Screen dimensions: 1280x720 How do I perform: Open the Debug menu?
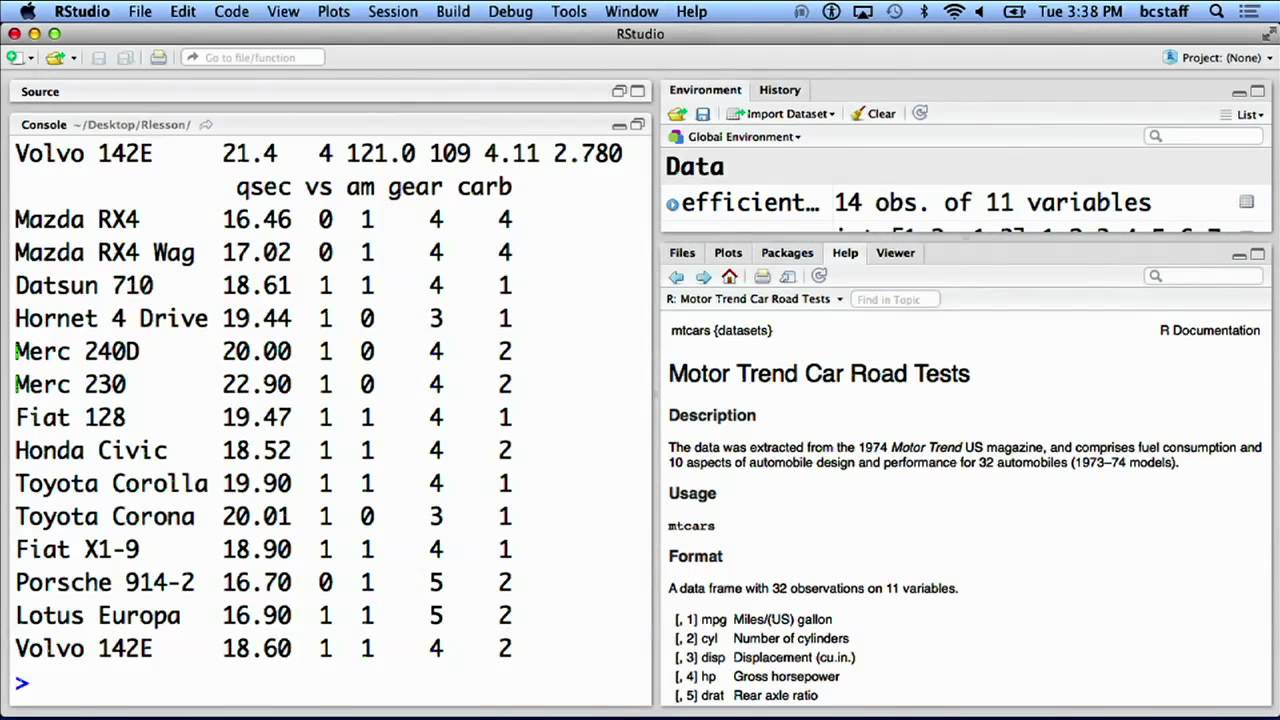tap(510, 12)
